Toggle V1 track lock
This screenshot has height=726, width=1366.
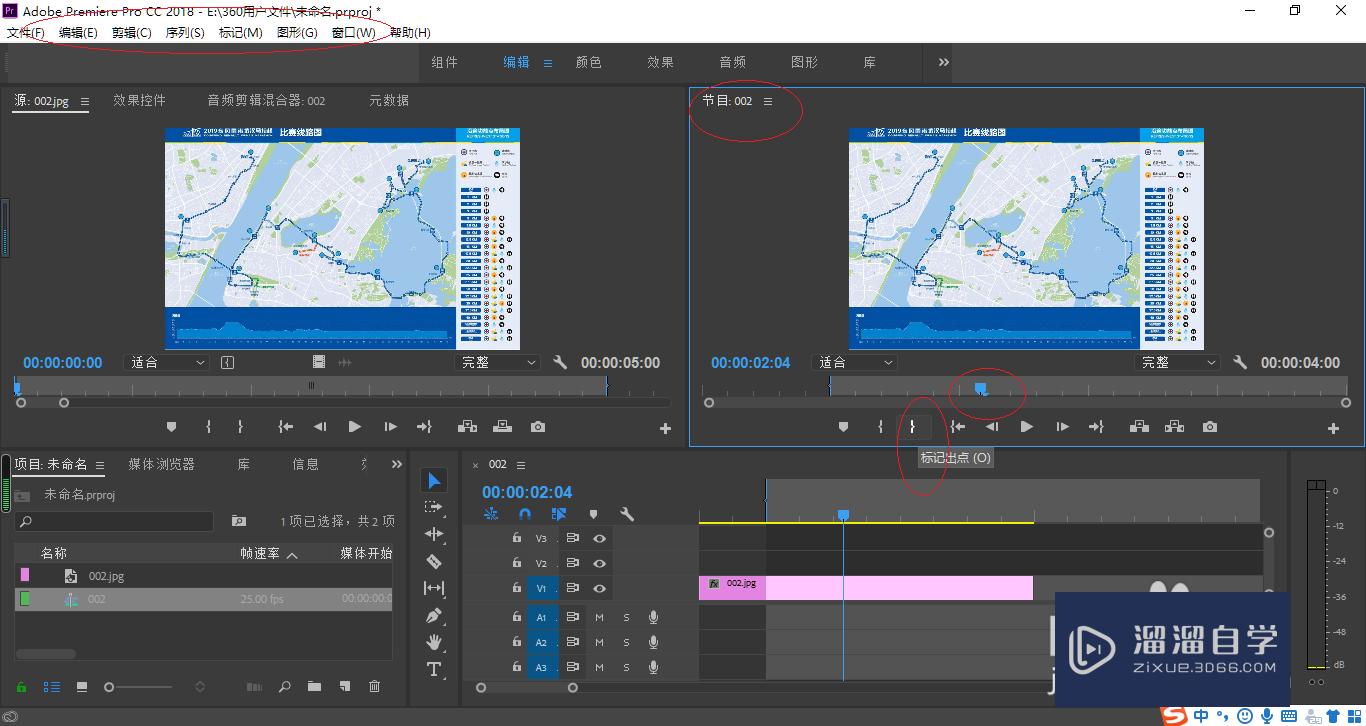pos(516,588)
